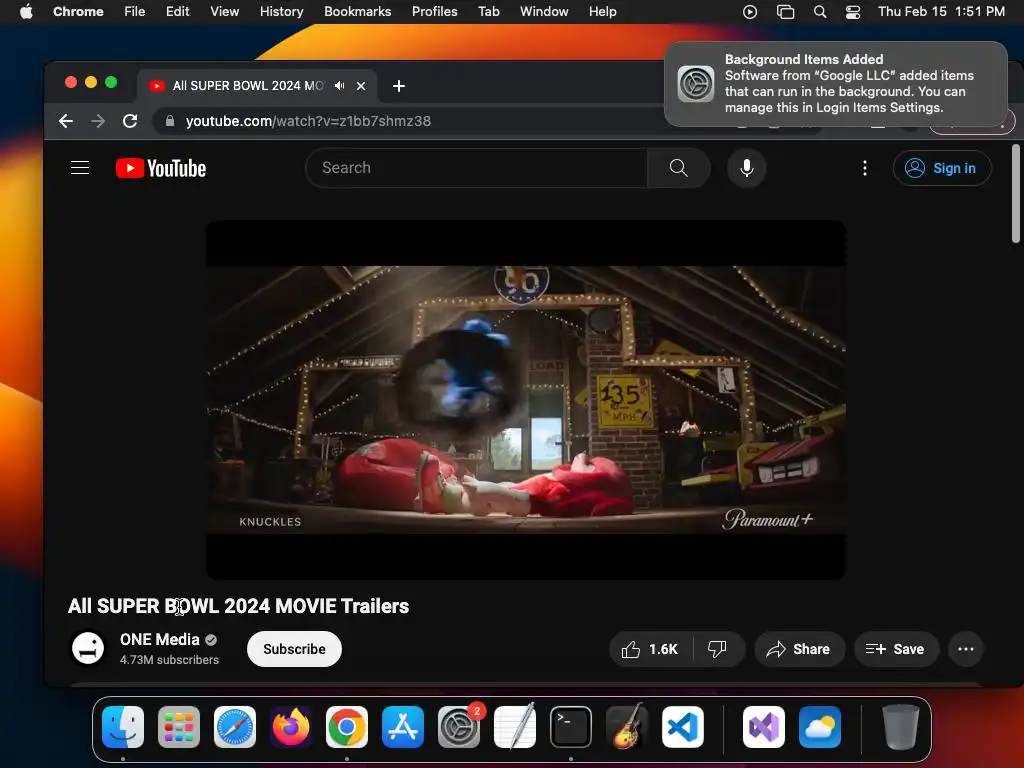Viewport: 1024px width, 768px height.
Task: Click the video player to pause
Action: point(526,399)
